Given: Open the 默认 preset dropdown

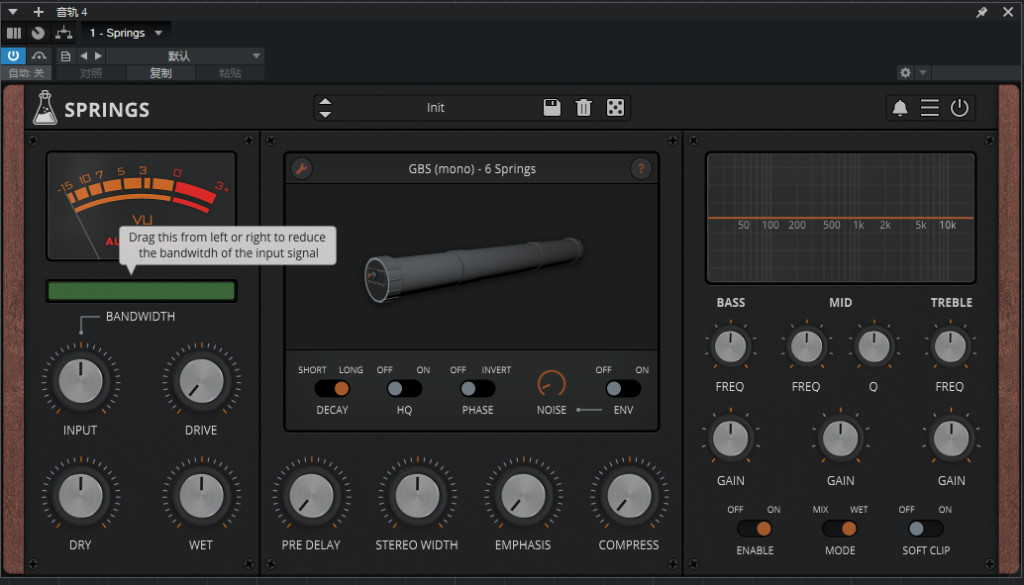Looking at the screenshot, I should point(185,56).
